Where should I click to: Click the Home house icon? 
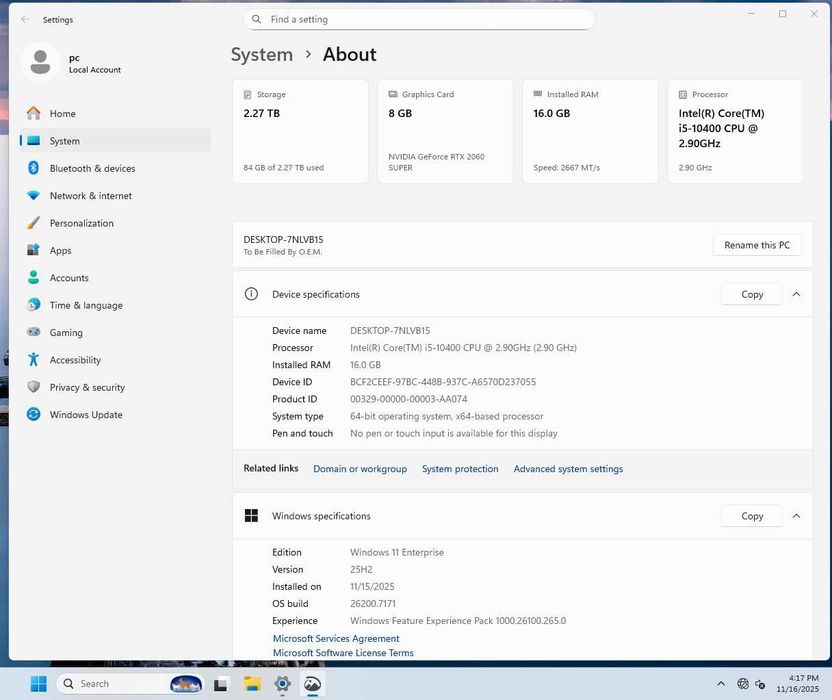(33, 113)
